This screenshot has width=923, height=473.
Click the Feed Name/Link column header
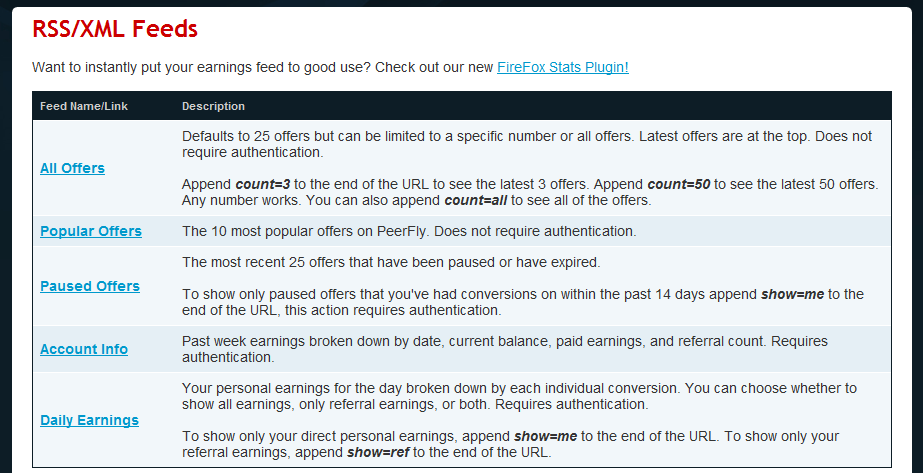click(x=84, y=106)
